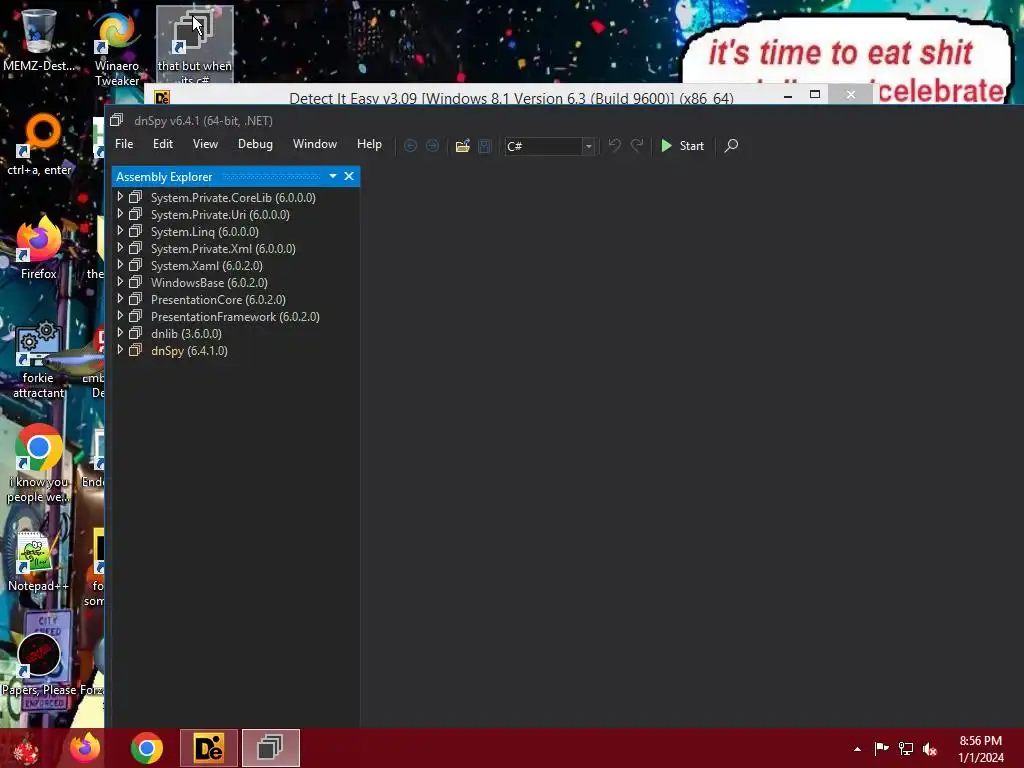
Task: Open file using the folder toolbar icon
Action: click(462, 146)
